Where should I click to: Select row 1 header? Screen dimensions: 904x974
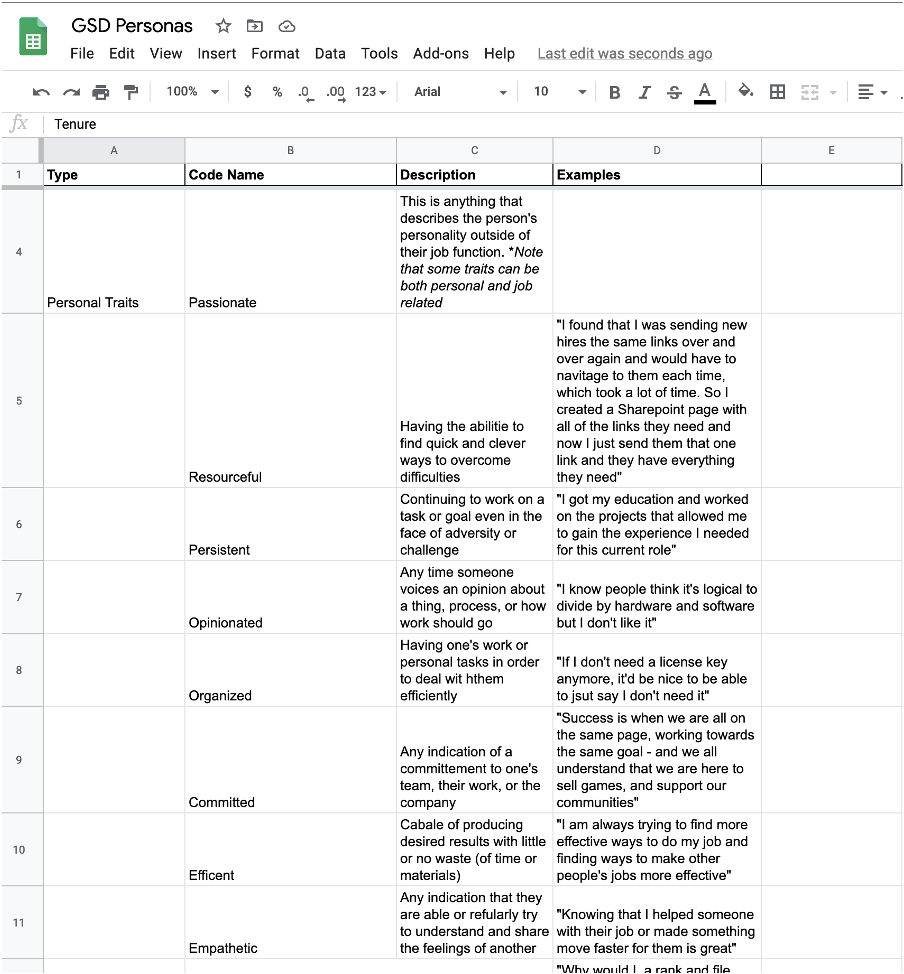[x=19, y=175]
